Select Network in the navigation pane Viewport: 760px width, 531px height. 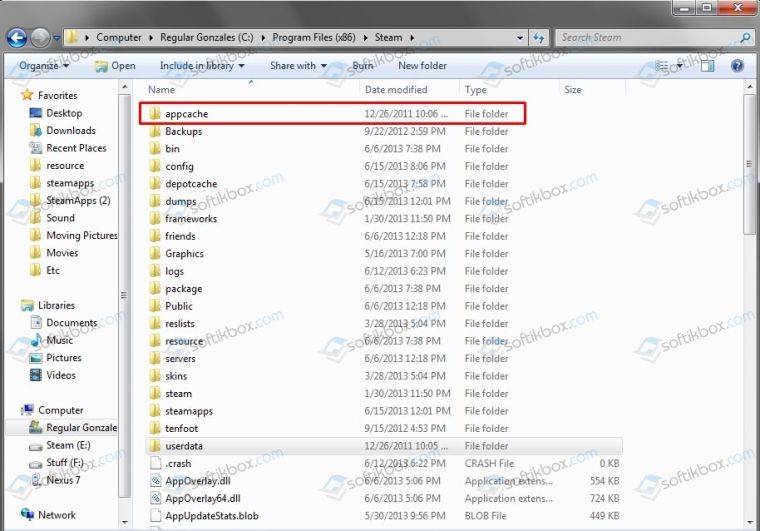click(x=48, y=515)
